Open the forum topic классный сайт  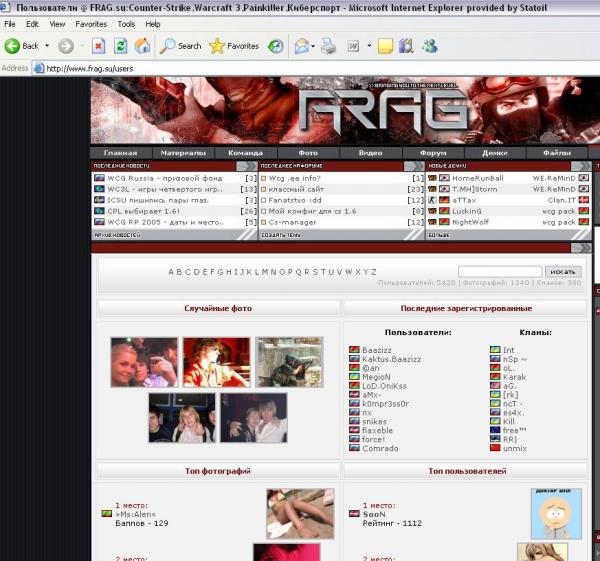click(296, 189)
